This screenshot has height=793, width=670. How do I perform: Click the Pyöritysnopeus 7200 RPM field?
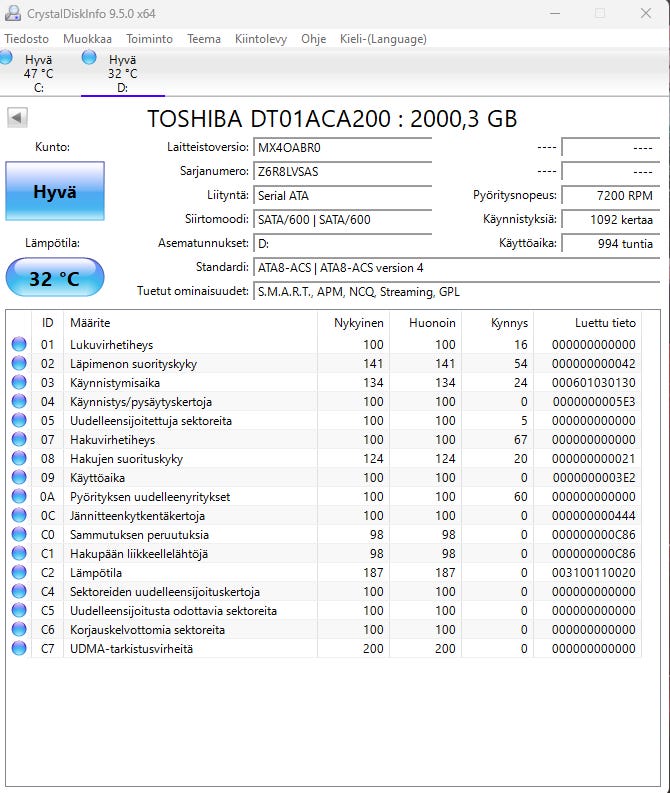[x=609, y=195]
